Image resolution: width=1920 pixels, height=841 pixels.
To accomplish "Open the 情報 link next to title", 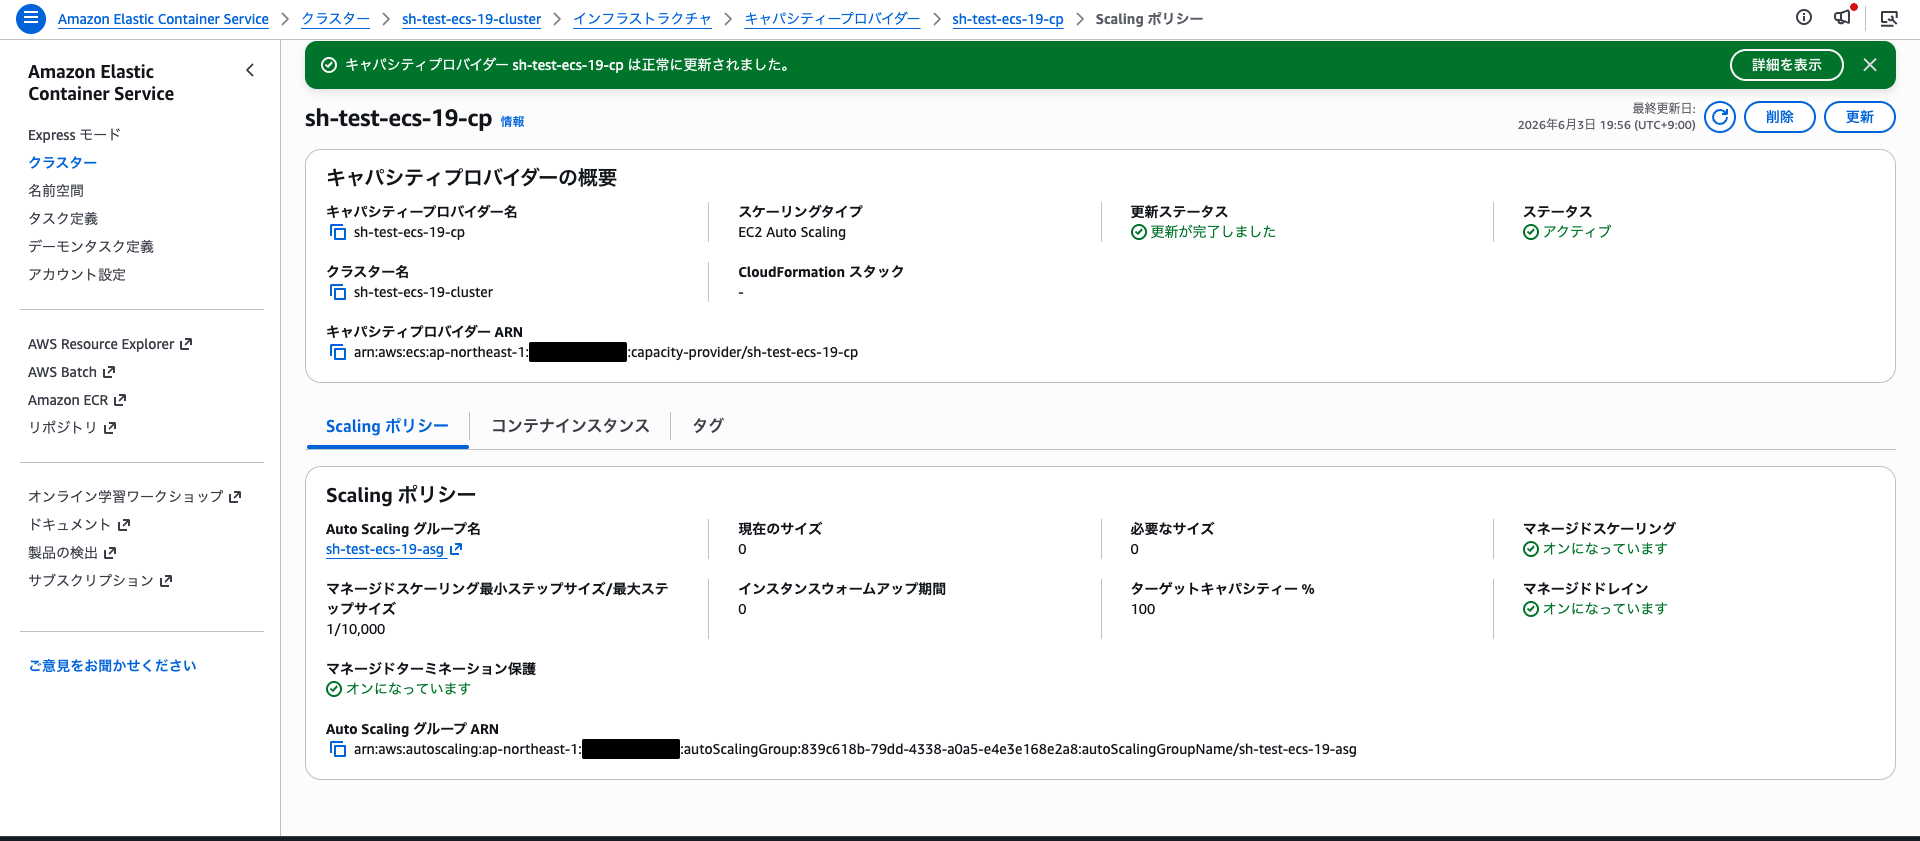I will tap(512, 121).
